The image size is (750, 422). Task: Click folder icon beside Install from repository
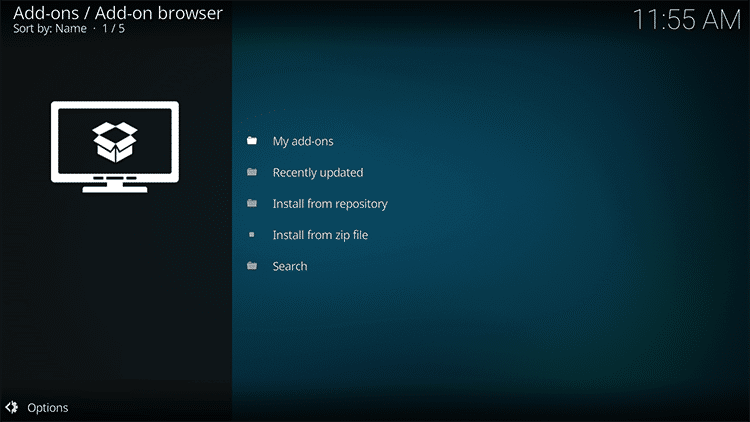(252, 203)
